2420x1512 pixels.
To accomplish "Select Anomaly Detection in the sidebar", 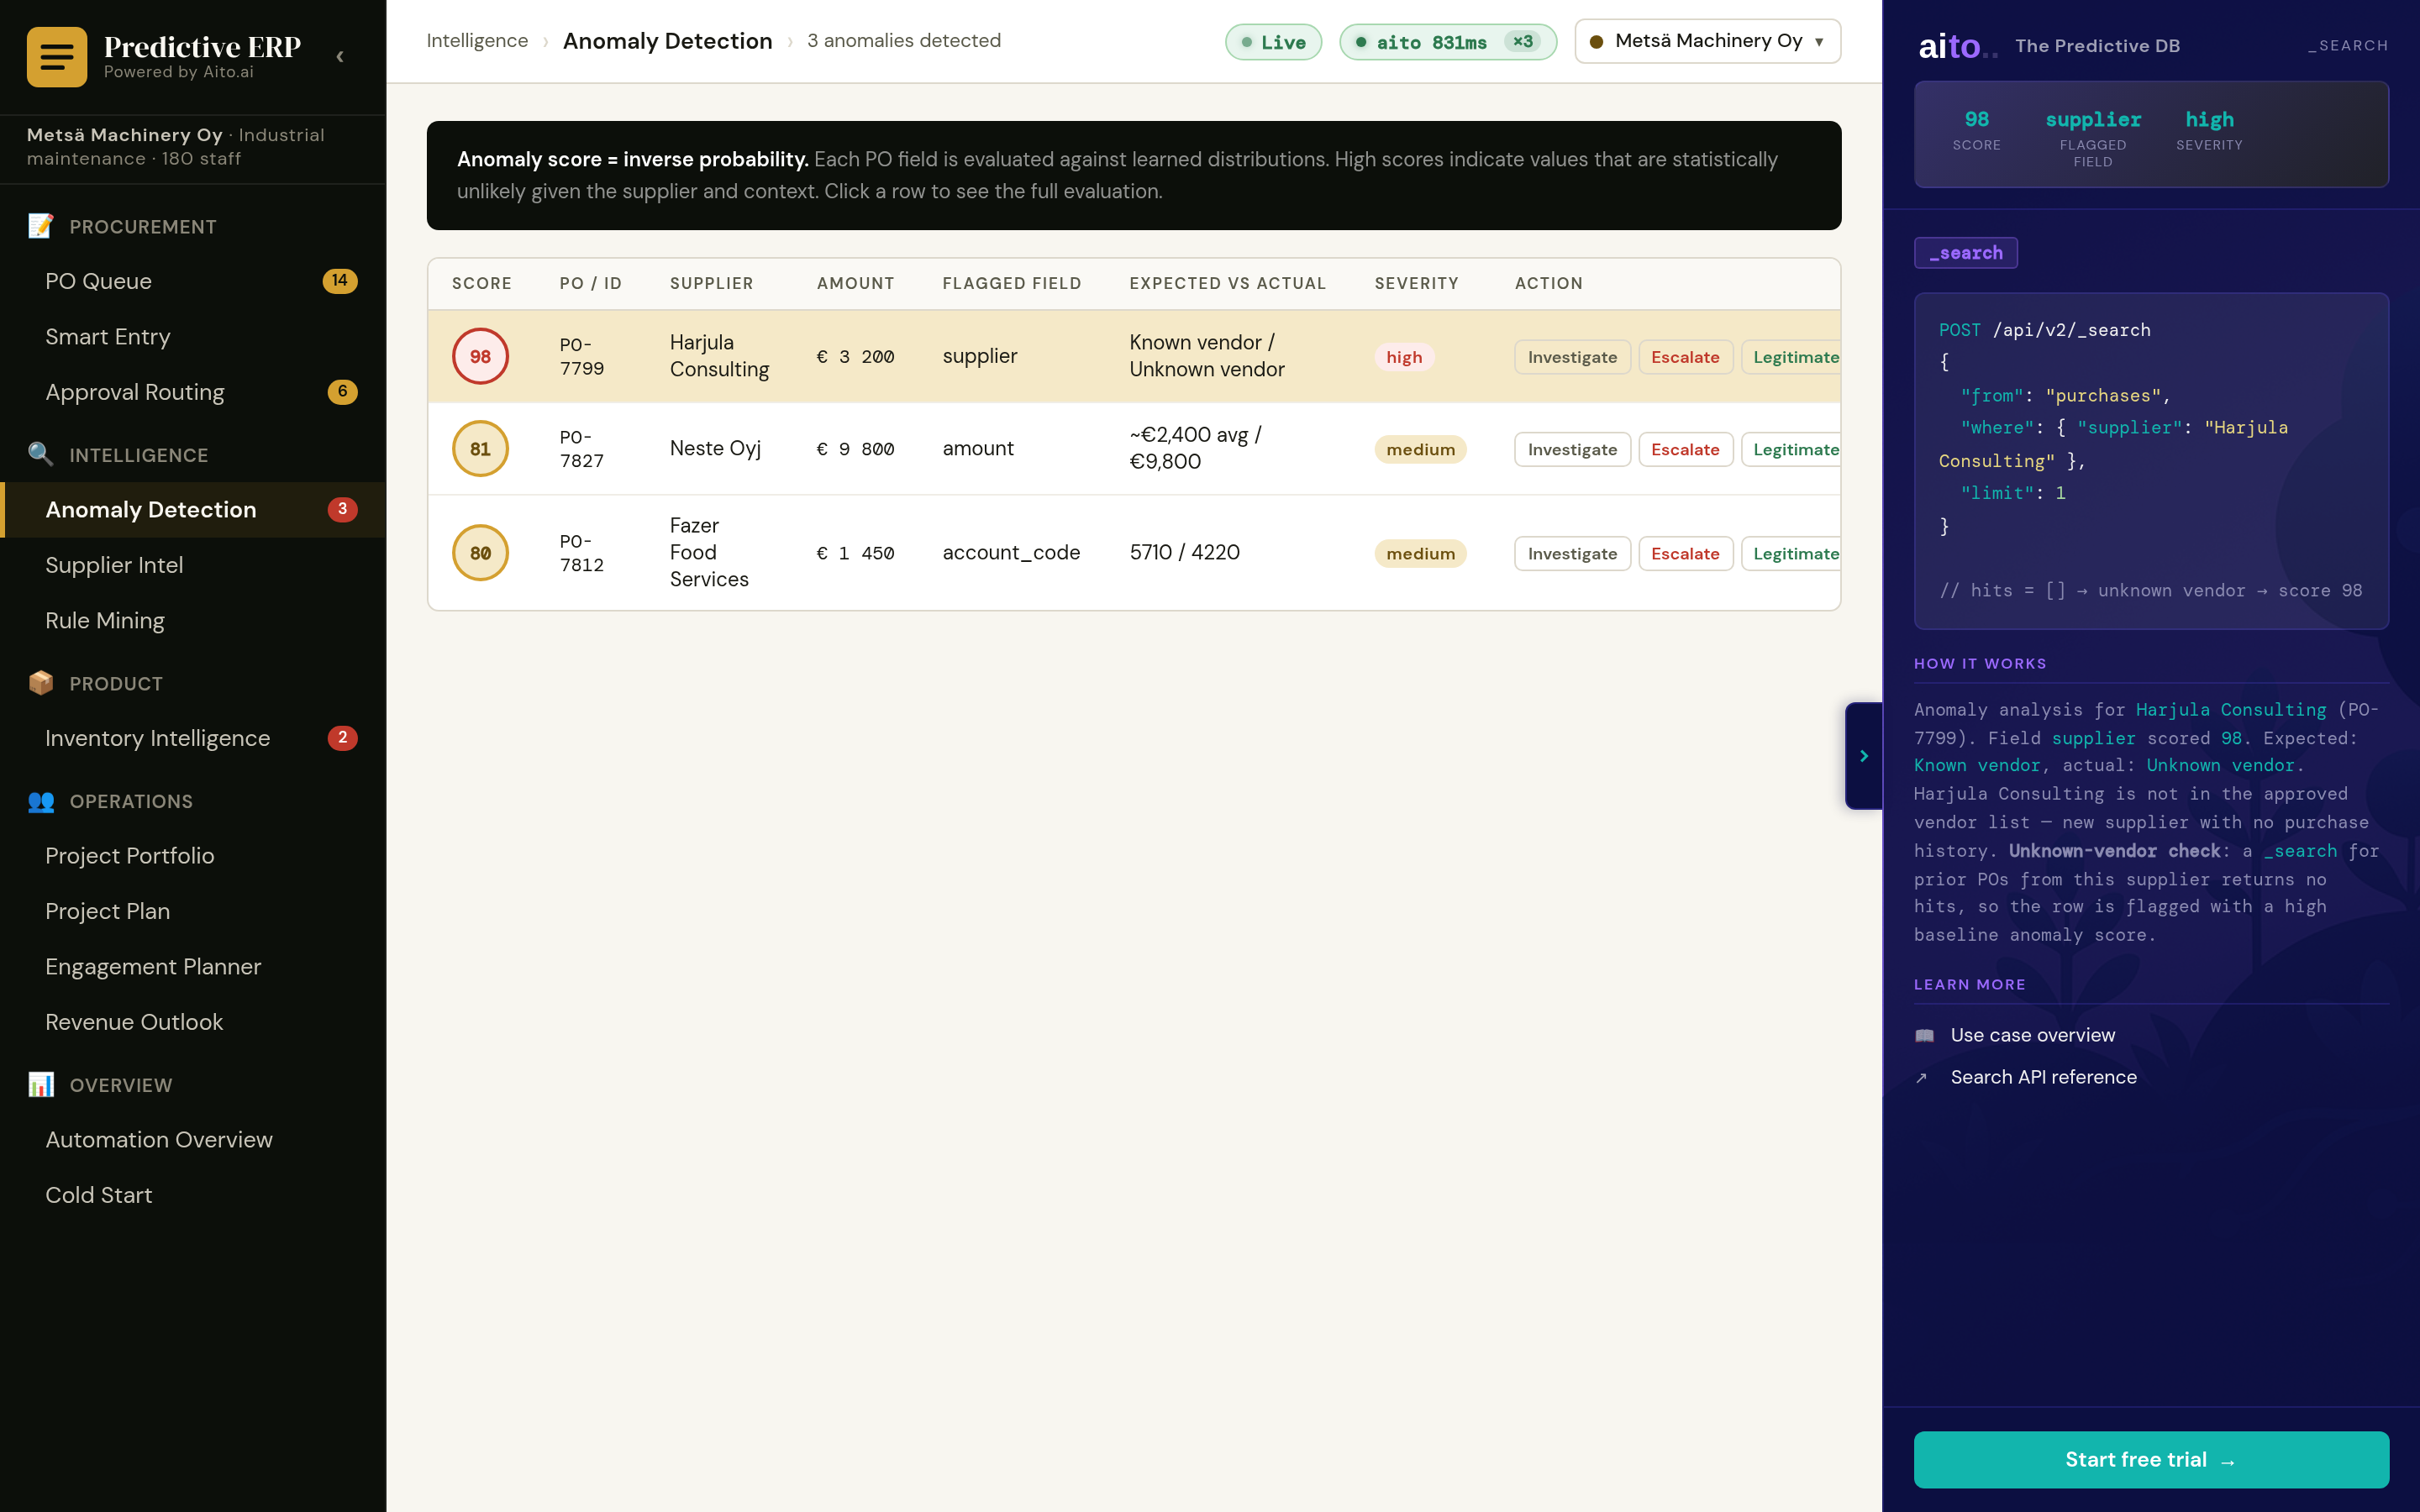I will click(193, 510).
